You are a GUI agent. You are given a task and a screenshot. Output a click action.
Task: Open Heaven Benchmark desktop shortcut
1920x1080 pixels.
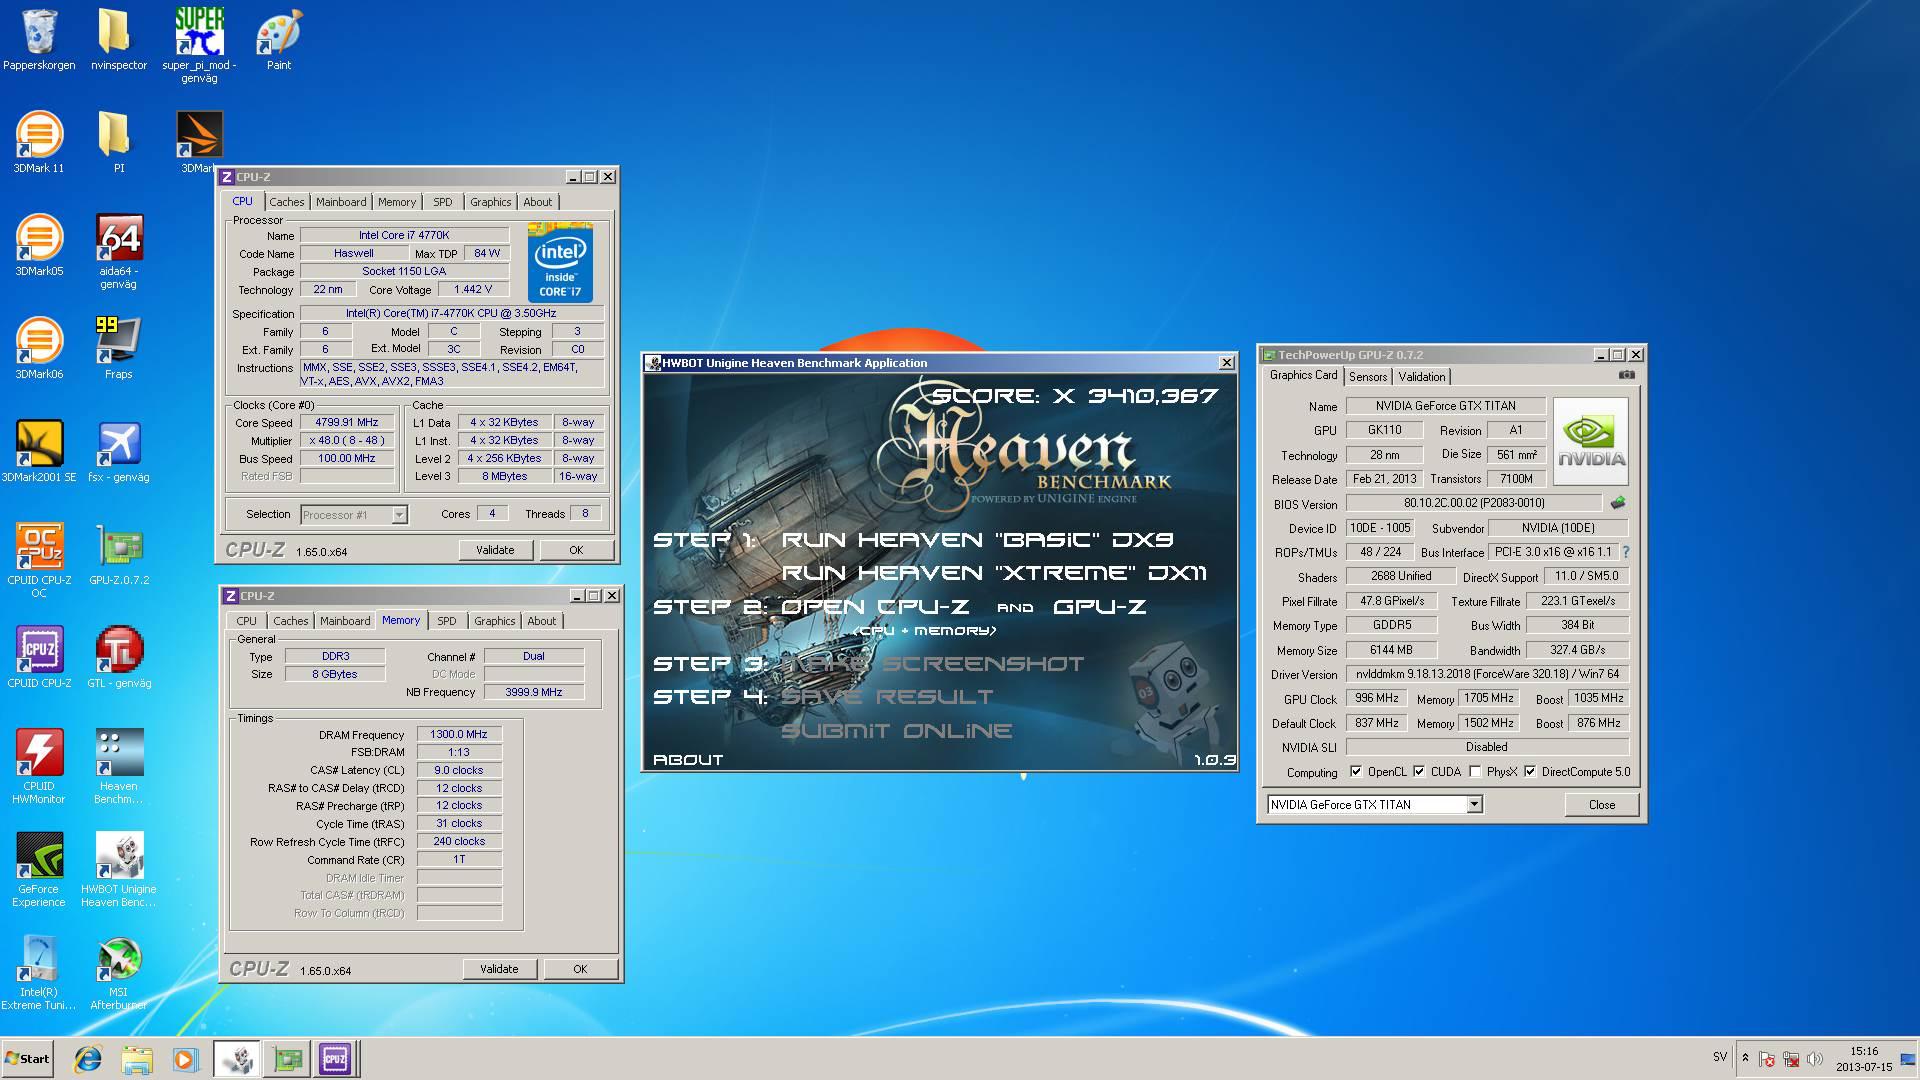(118, 752)
